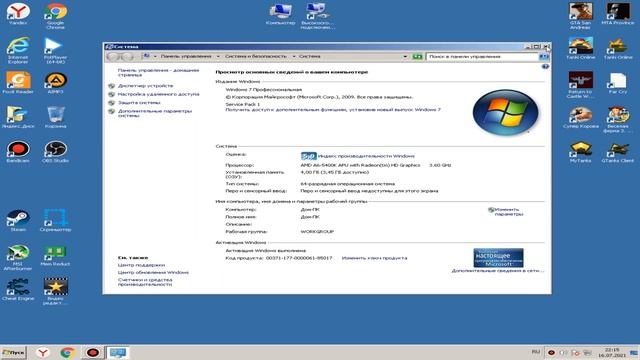Select the Корзина recycle bin icon
The image size is (640, 360).
click(56, 117)
